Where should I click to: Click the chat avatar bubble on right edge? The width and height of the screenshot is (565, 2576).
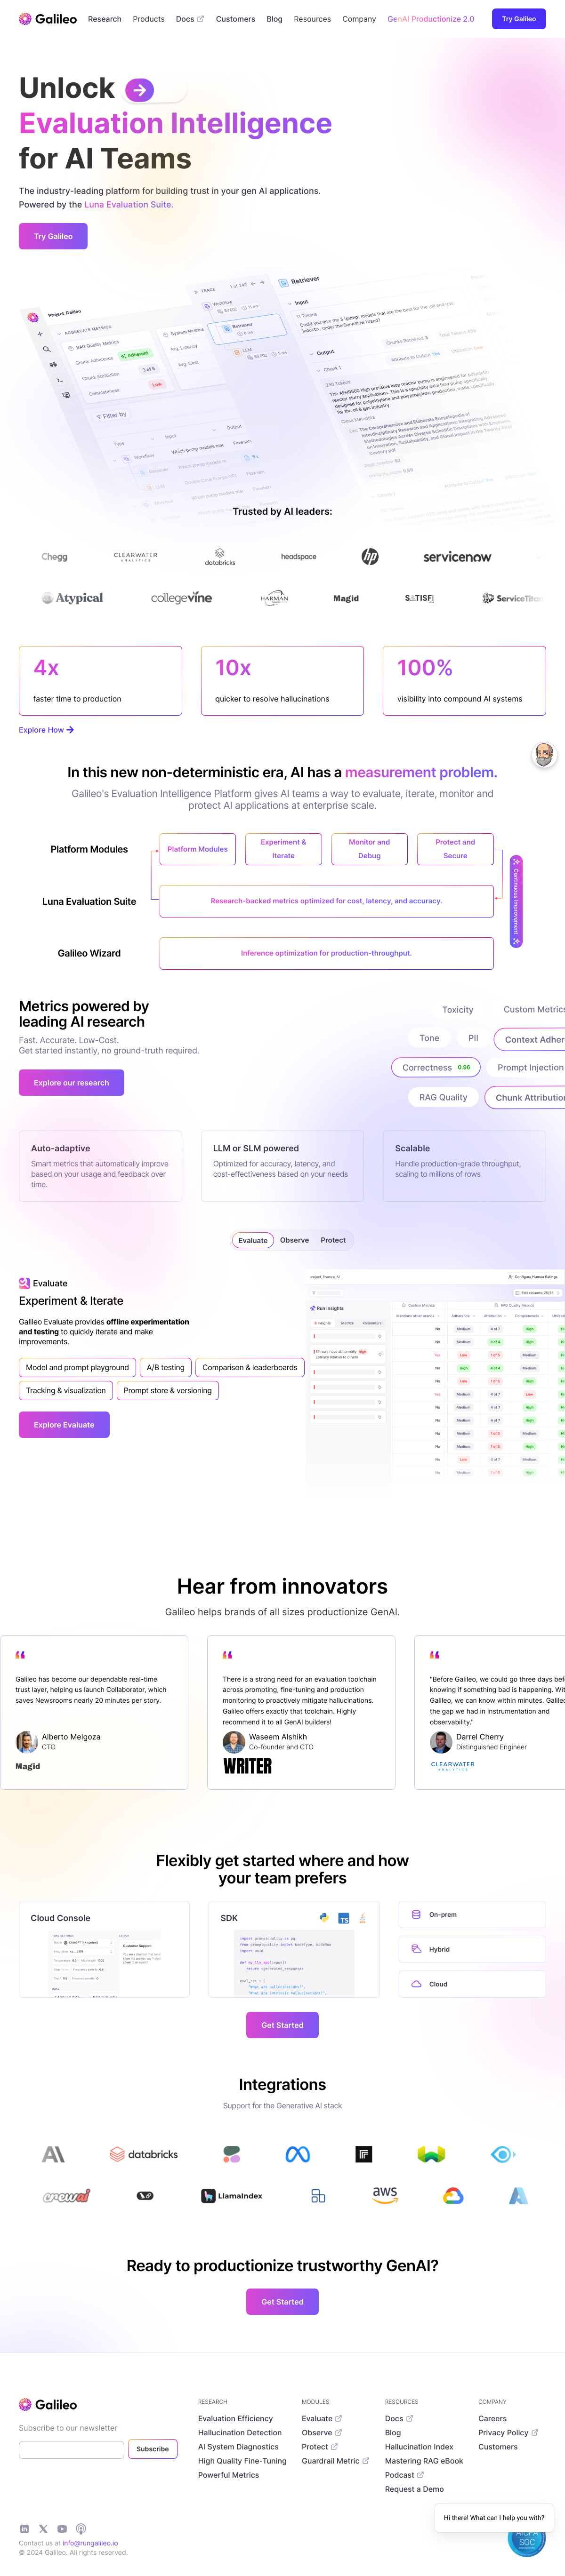544,754
